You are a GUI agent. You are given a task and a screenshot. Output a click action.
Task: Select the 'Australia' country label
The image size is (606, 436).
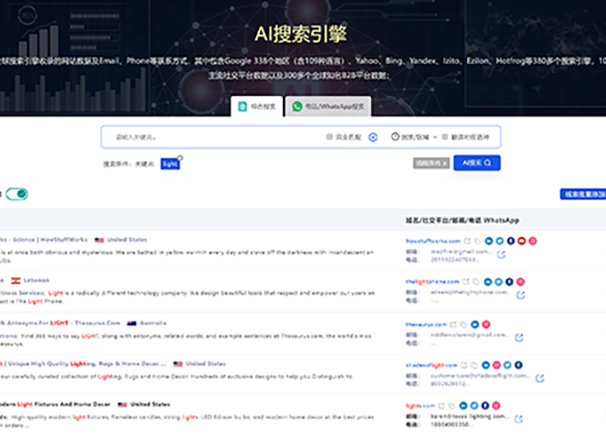153,323
